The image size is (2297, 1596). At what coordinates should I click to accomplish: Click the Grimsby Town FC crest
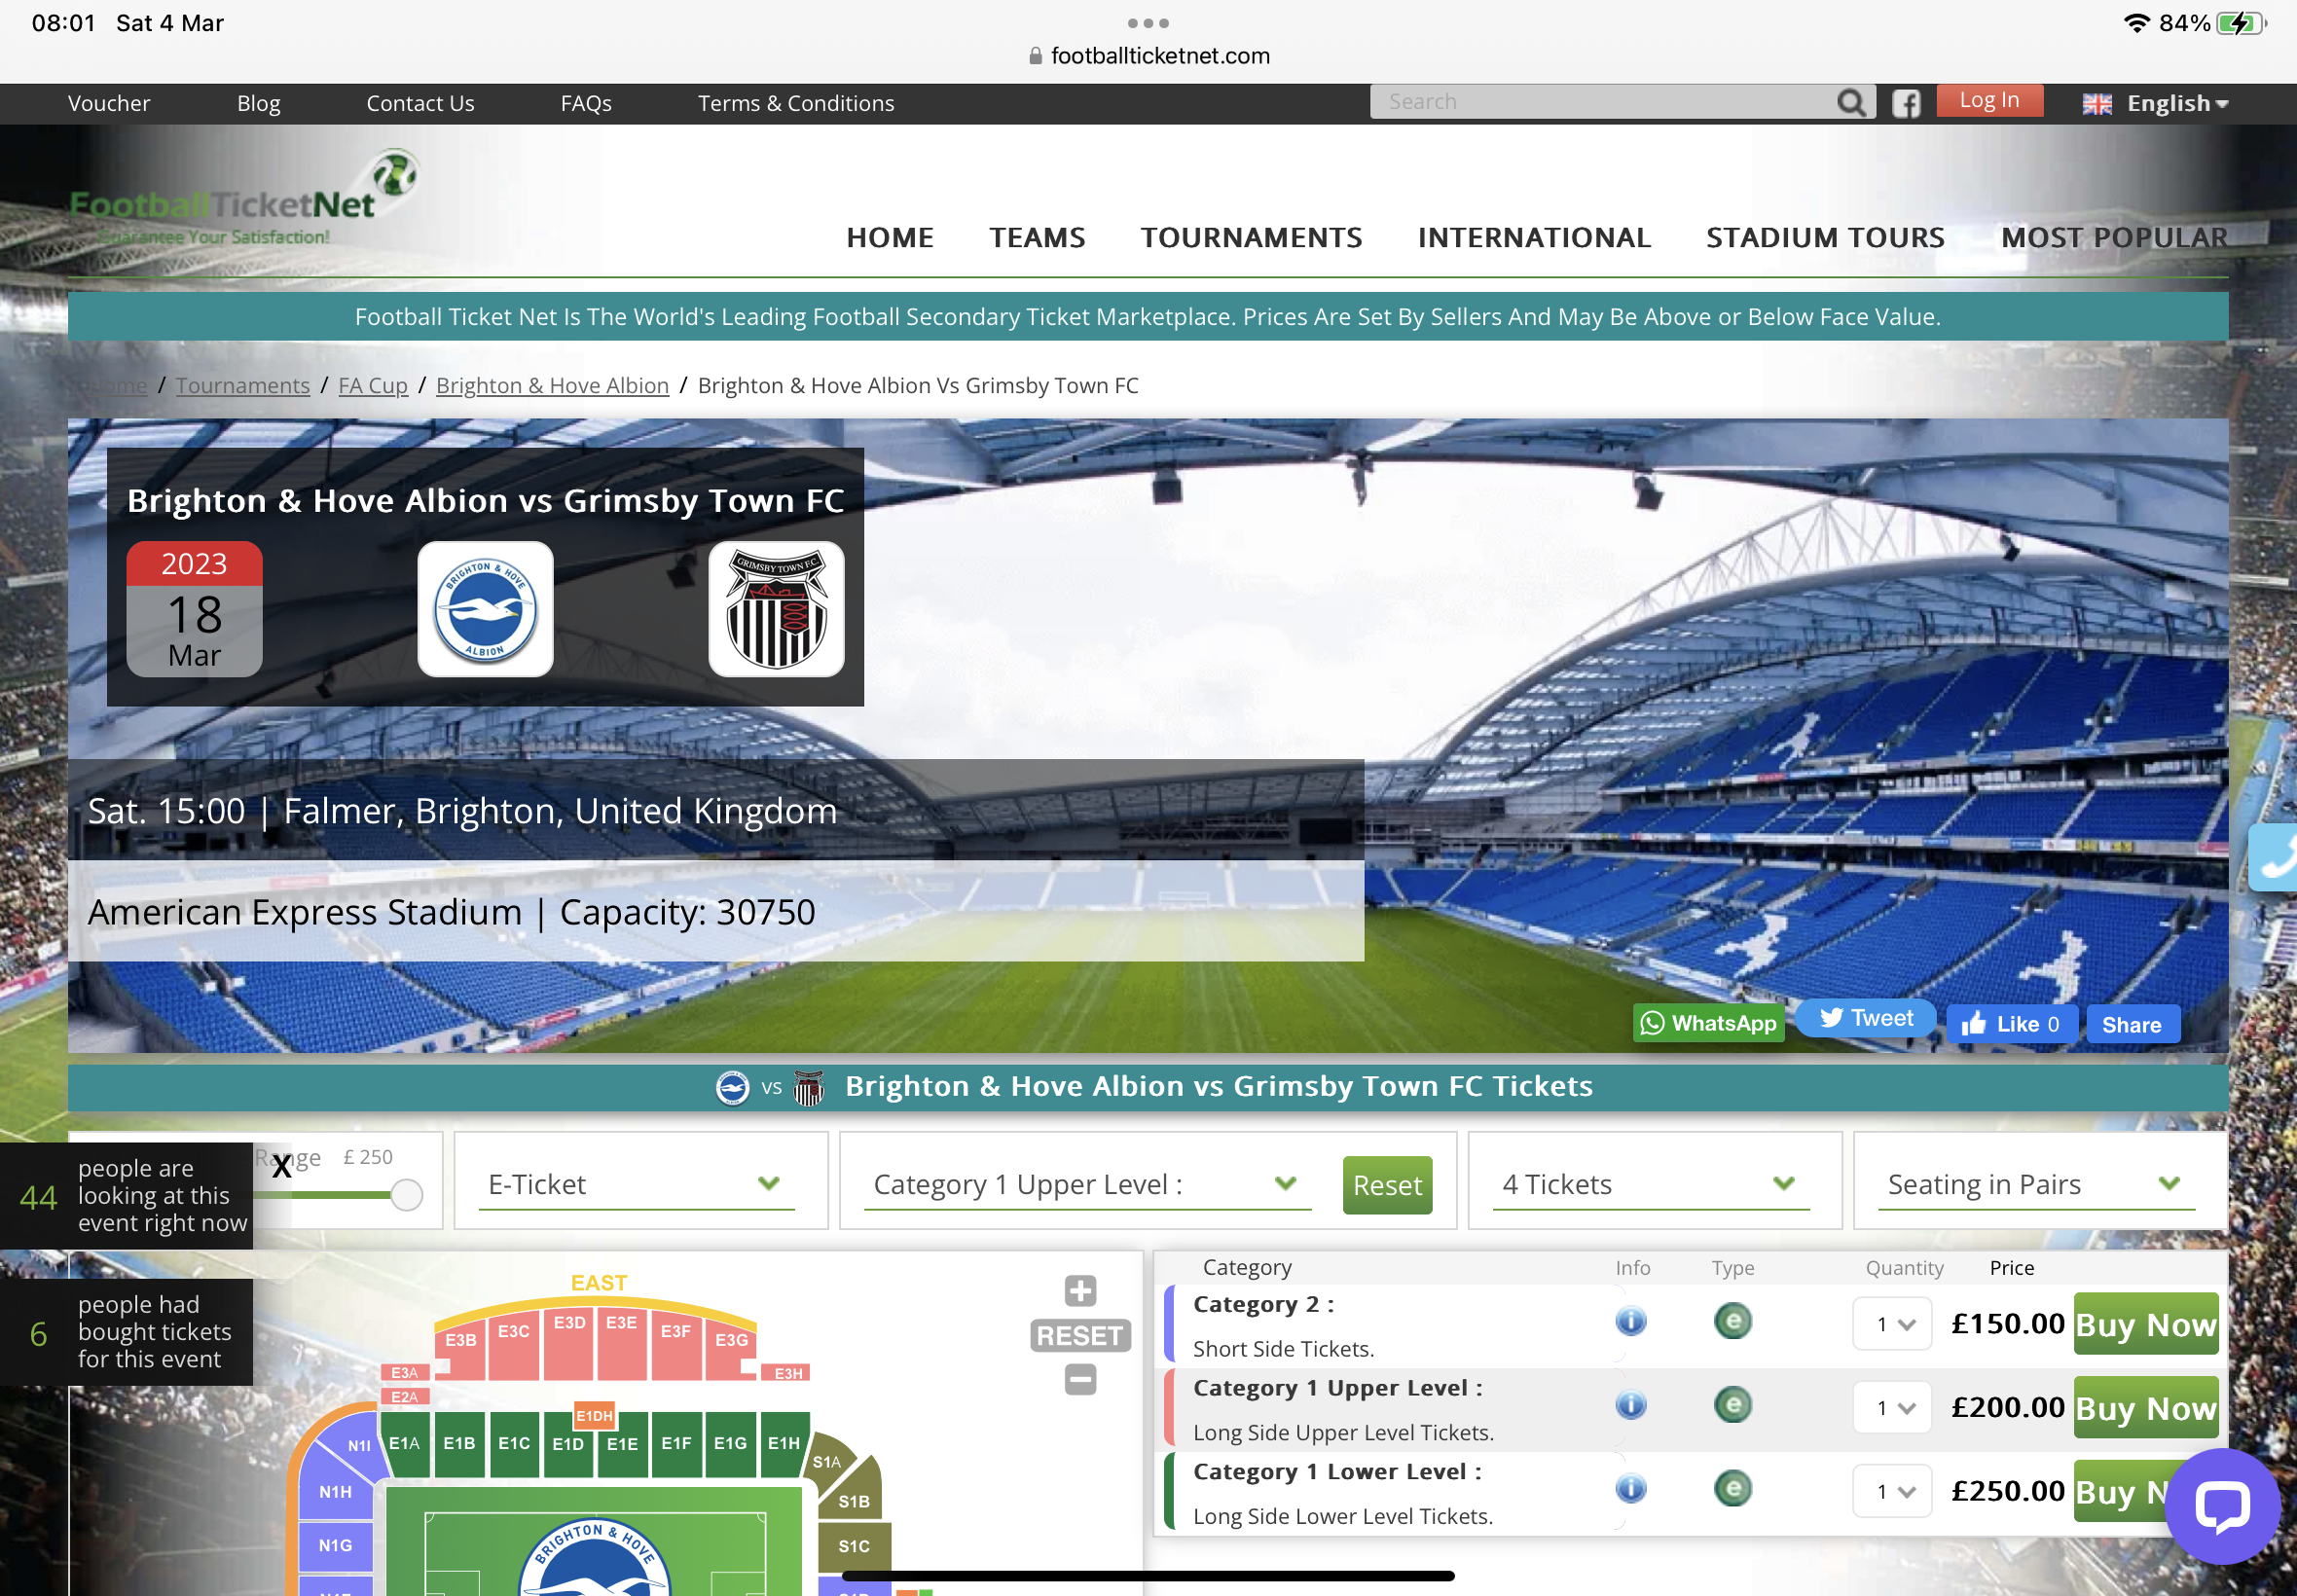click(776, 609)
